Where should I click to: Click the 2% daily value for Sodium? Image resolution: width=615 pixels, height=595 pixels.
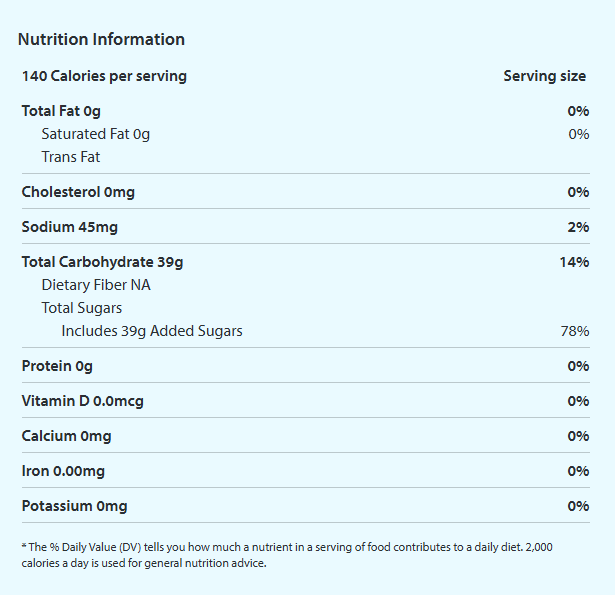[578, 227]
